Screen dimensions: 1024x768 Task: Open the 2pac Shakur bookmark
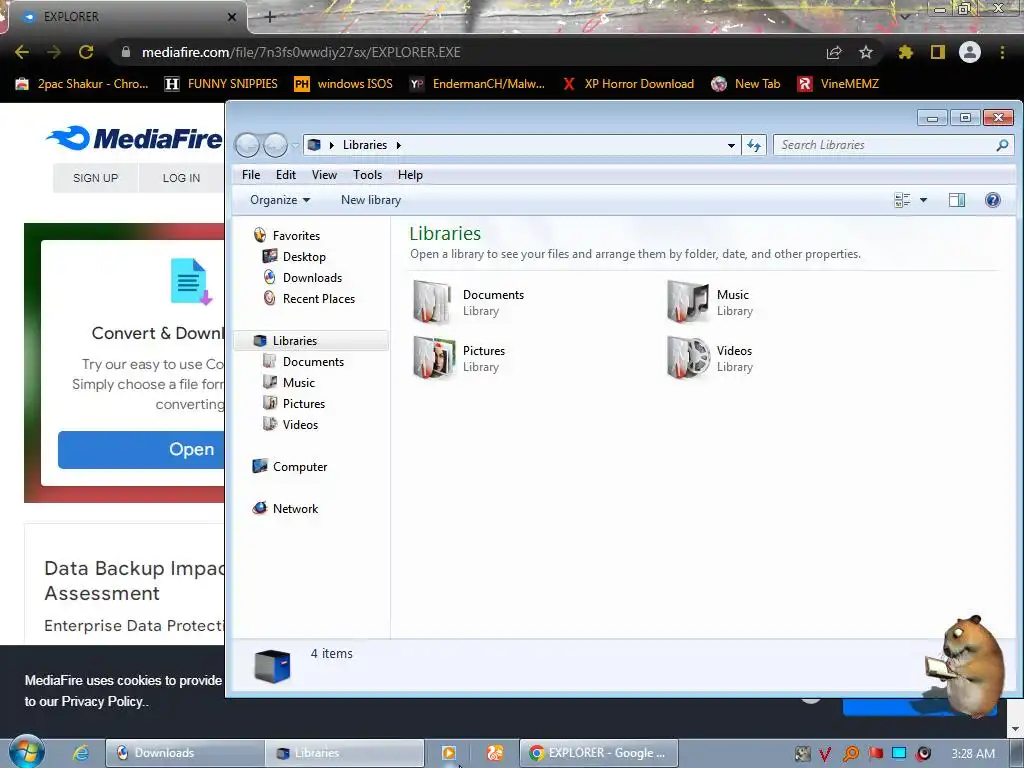pos(82,84)
